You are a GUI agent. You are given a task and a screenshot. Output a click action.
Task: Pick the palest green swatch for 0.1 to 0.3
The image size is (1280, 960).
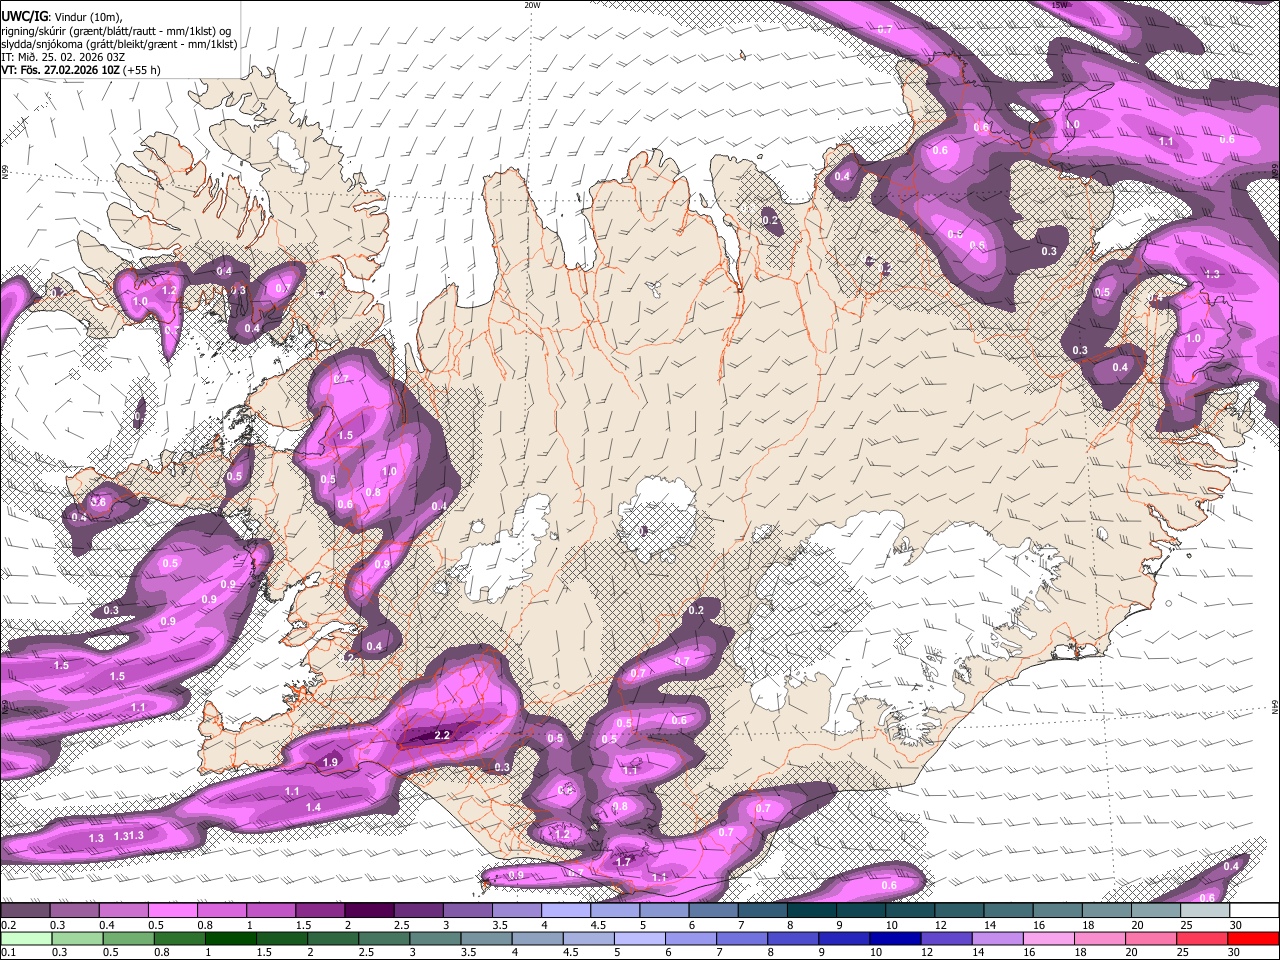26,938
